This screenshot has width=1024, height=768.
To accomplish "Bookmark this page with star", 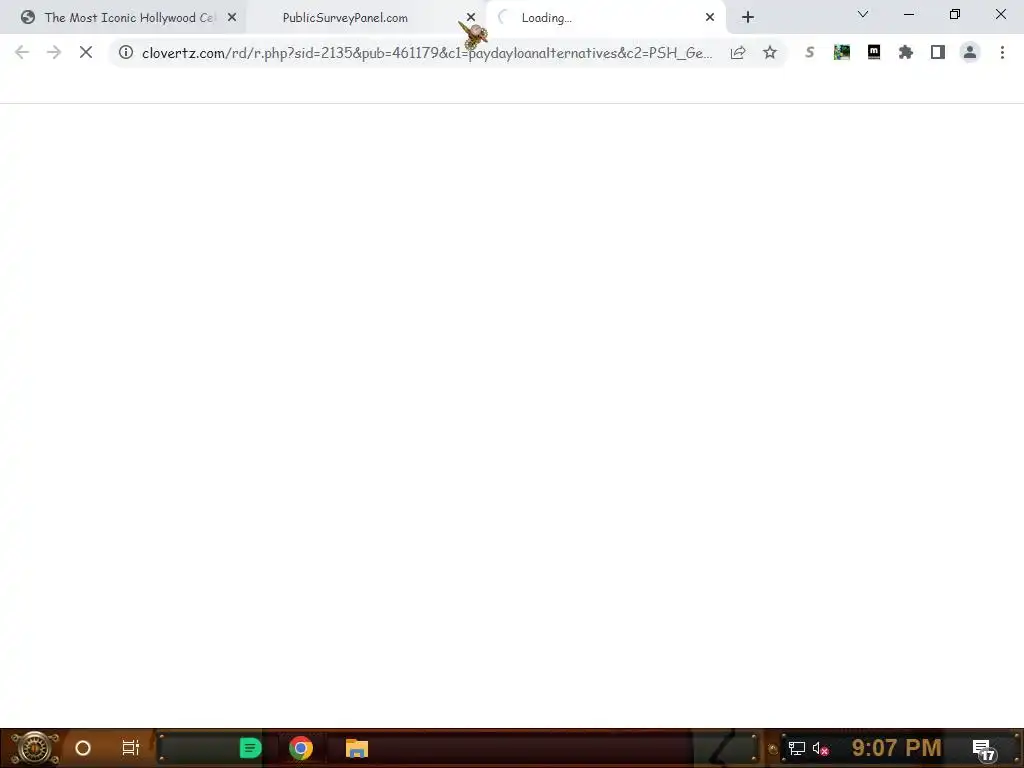I will (x=770, y=52).
